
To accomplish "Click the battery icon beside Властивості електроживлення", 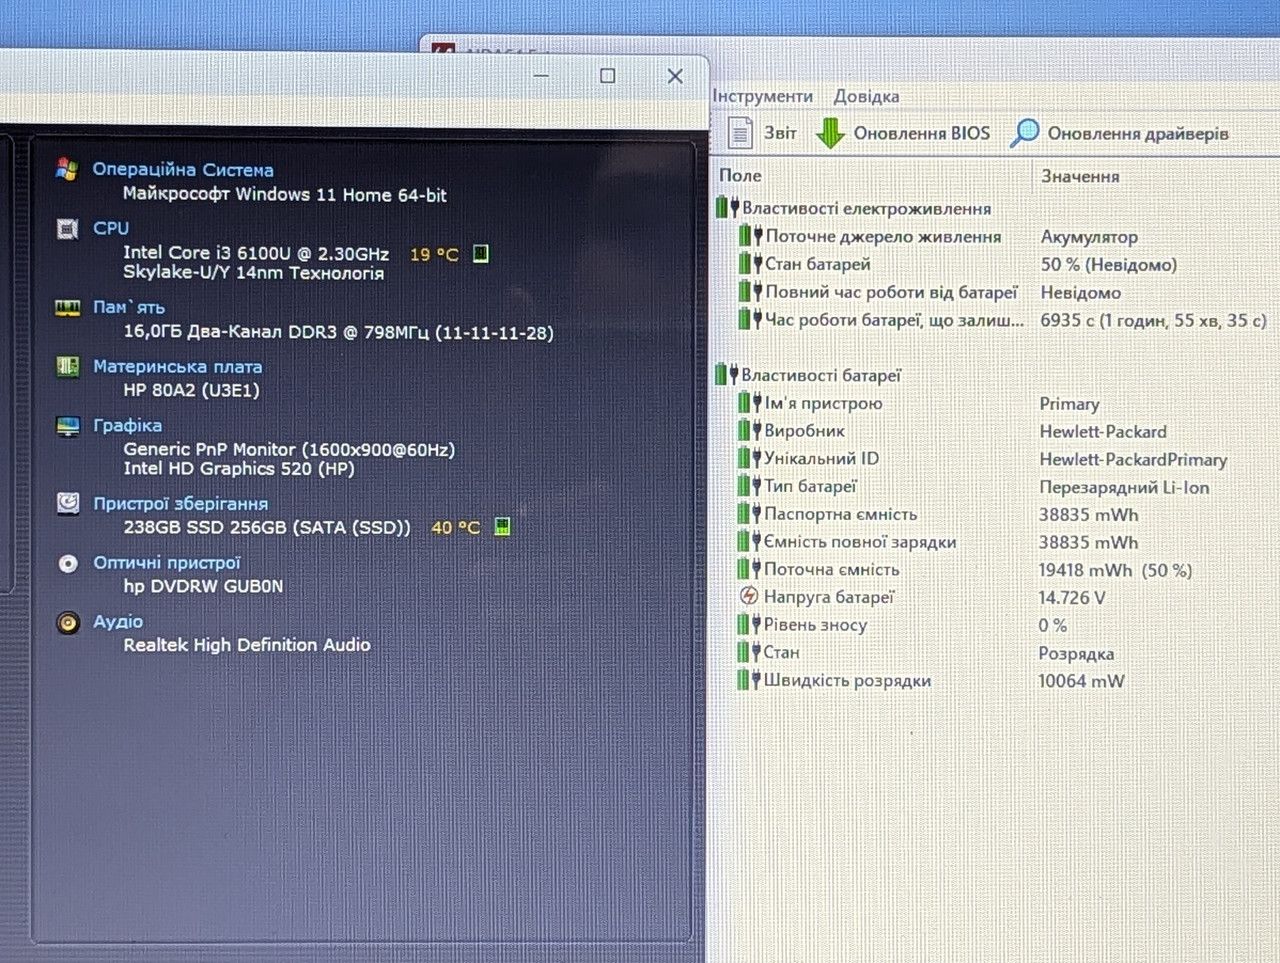I will click(727, 208).
